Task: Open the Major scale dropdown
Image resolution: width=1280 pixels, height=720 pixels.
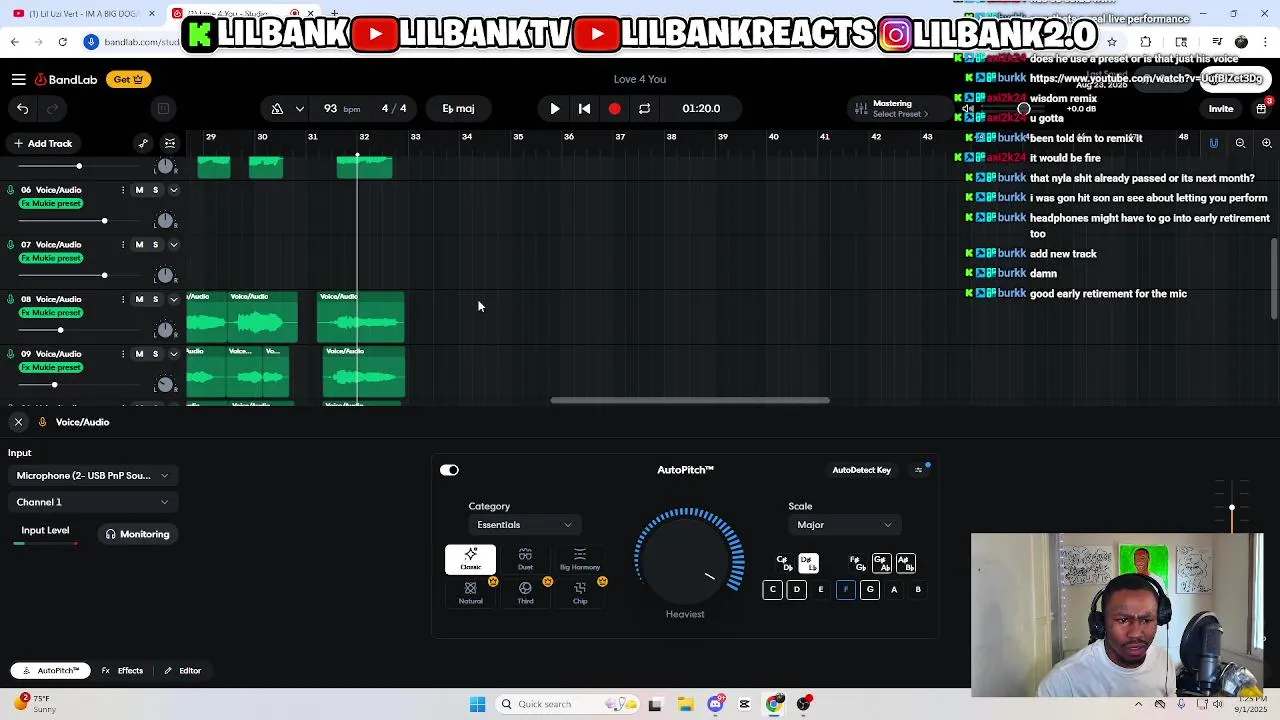Action: tap(844, 525)
